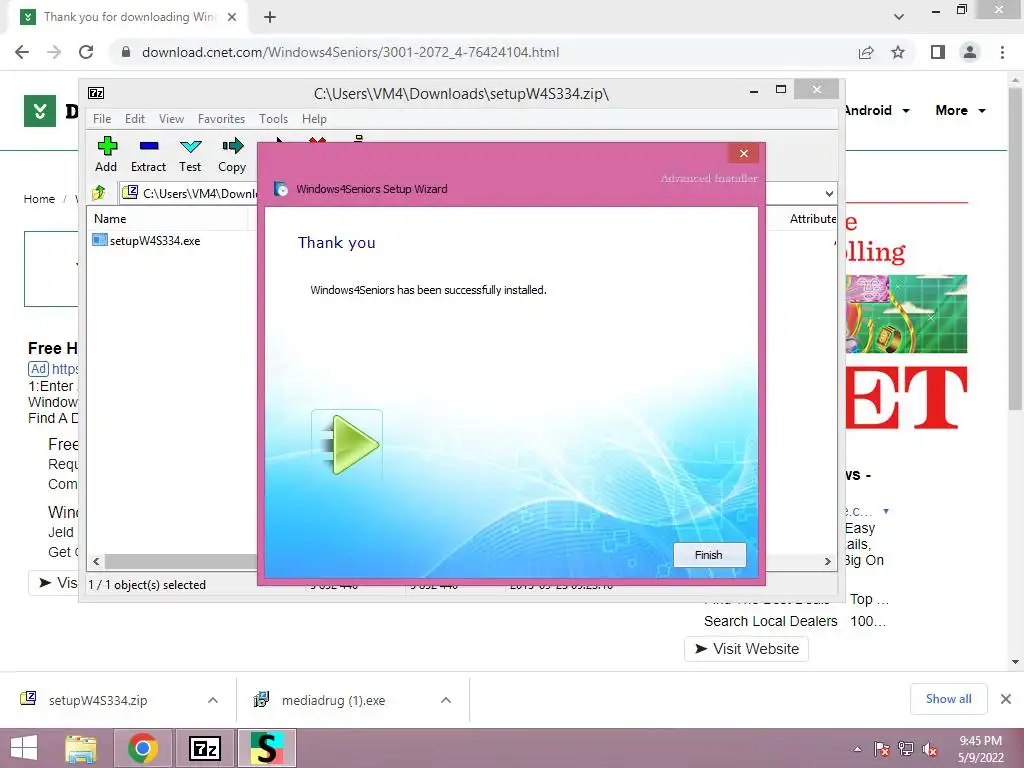Click the share page icon in Chrome
Viewport: 1024px width, 768px height.
[x=866, y=52]
